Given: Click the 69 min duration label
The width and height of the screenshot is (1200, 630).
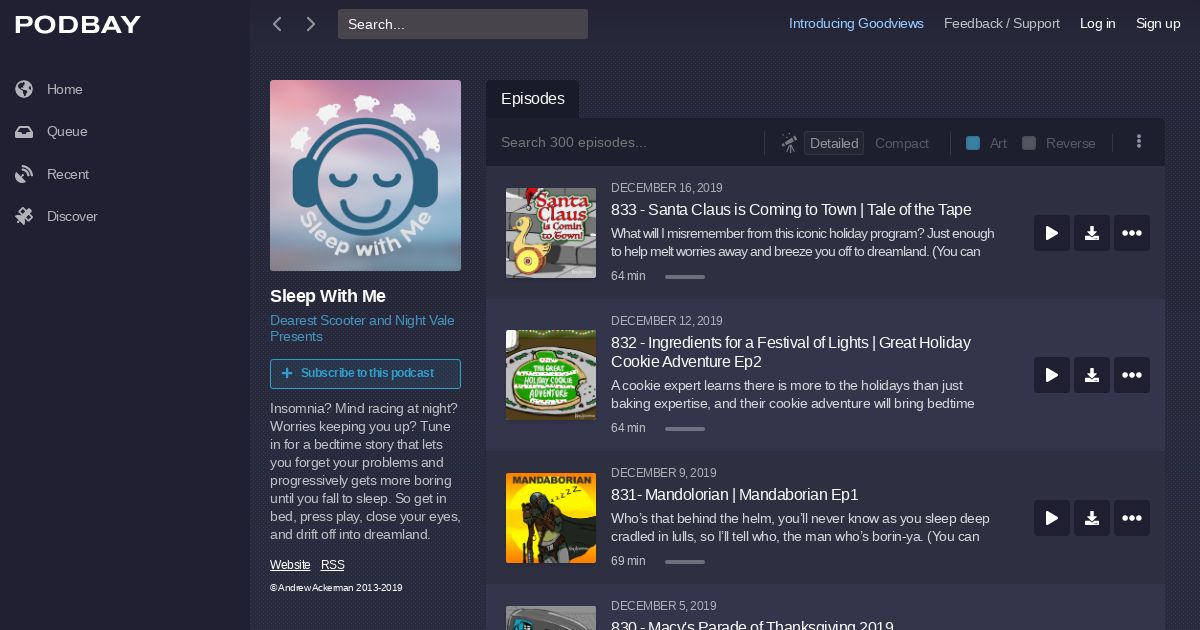Looking at the screenshot, I should (x=628, y=561).
